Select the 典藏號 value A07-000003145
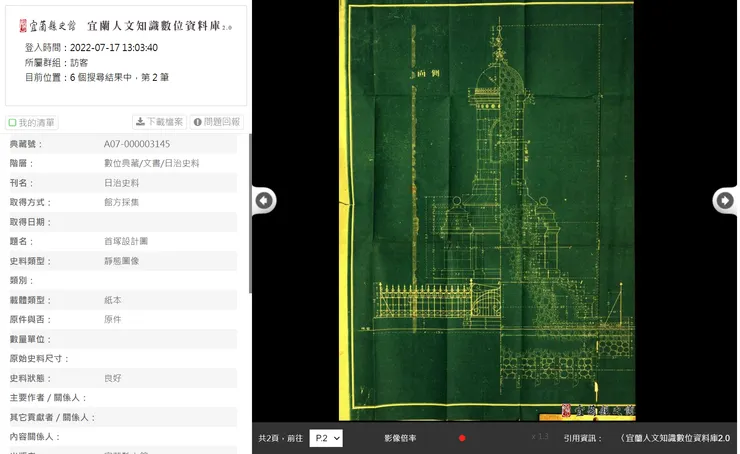 [137, 144]
